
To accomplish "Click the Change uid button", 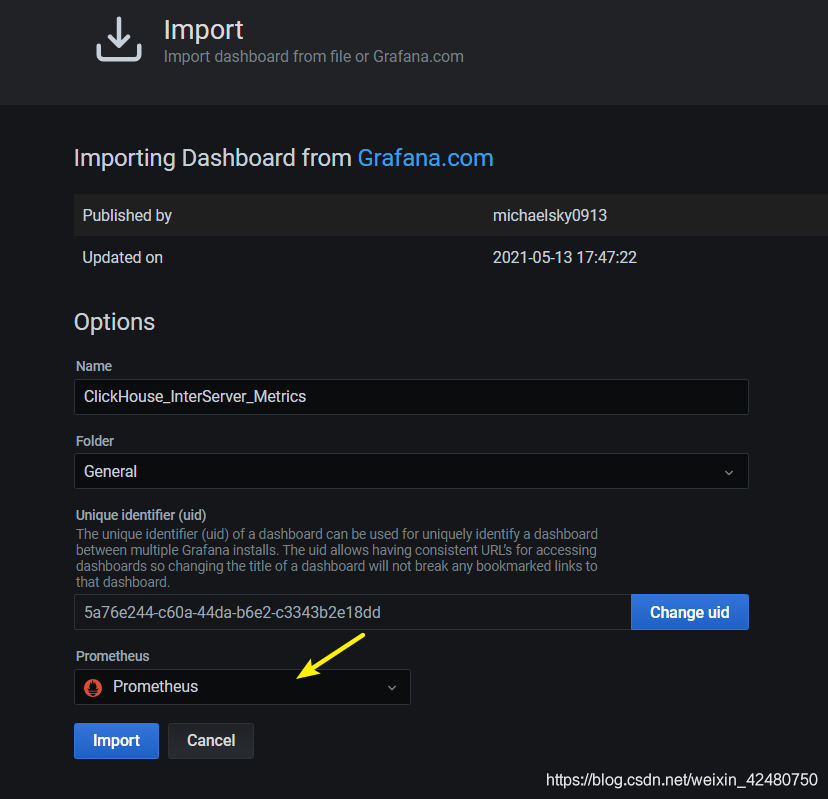I will (690, 612).
